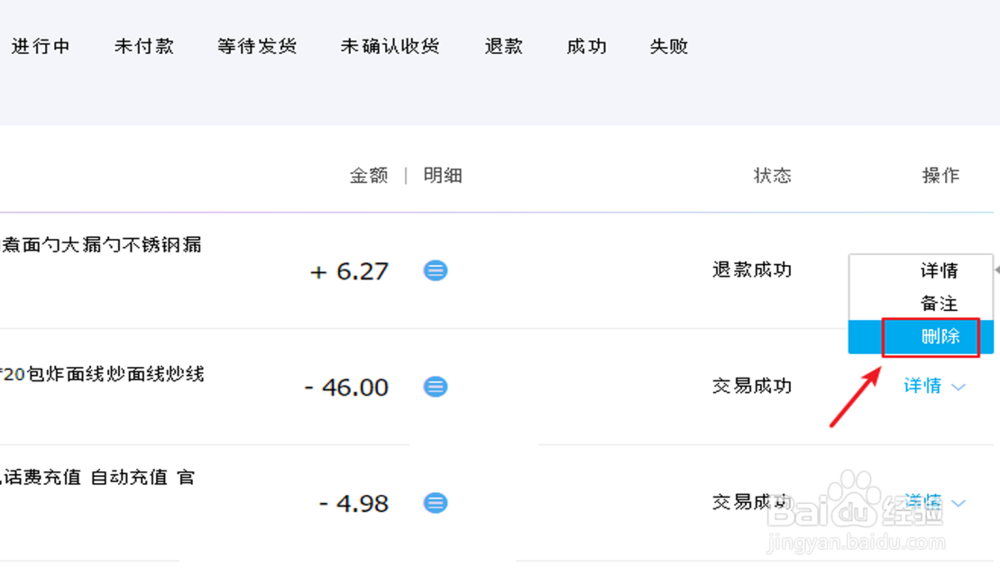This screenshot has height=576, width=1000.
Task: Click 话费充值 自动充值 item title
Action: (x=98, y=478)
